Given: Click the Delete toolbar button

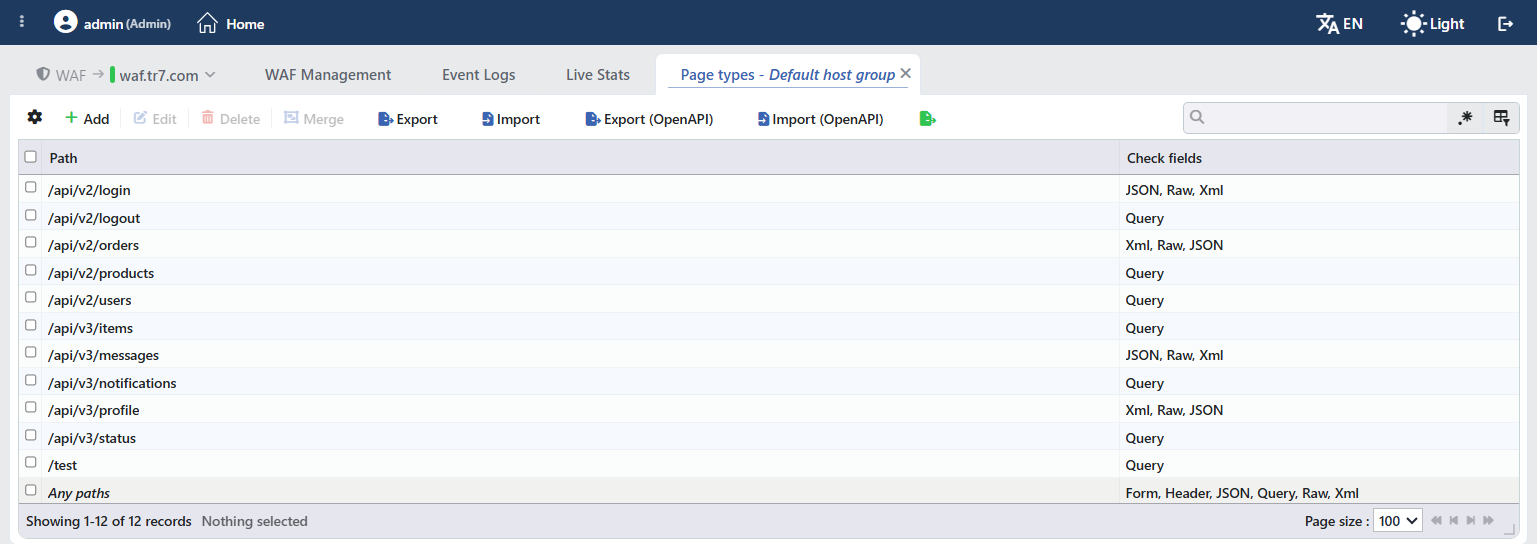Looking at the screenshot, I should [230, 119].
